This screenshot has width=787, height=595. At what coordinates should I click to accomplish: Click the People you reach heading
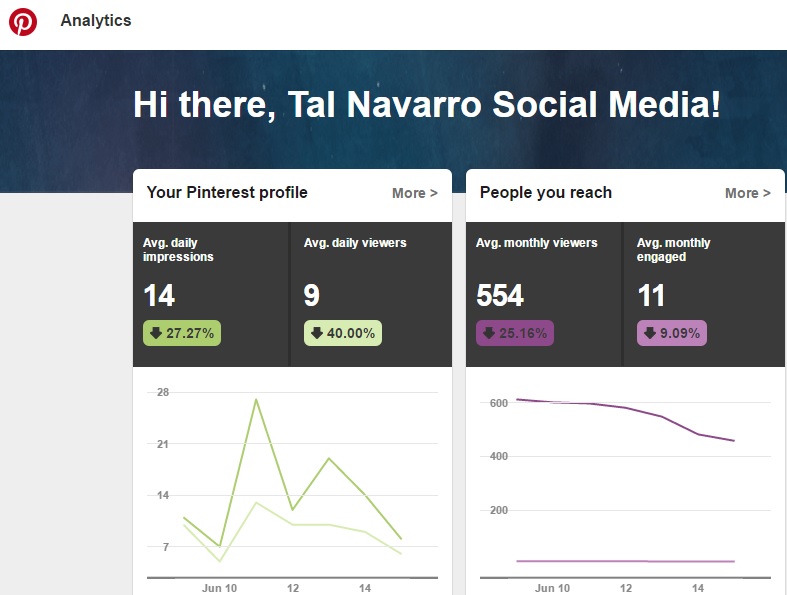[546, 192]
